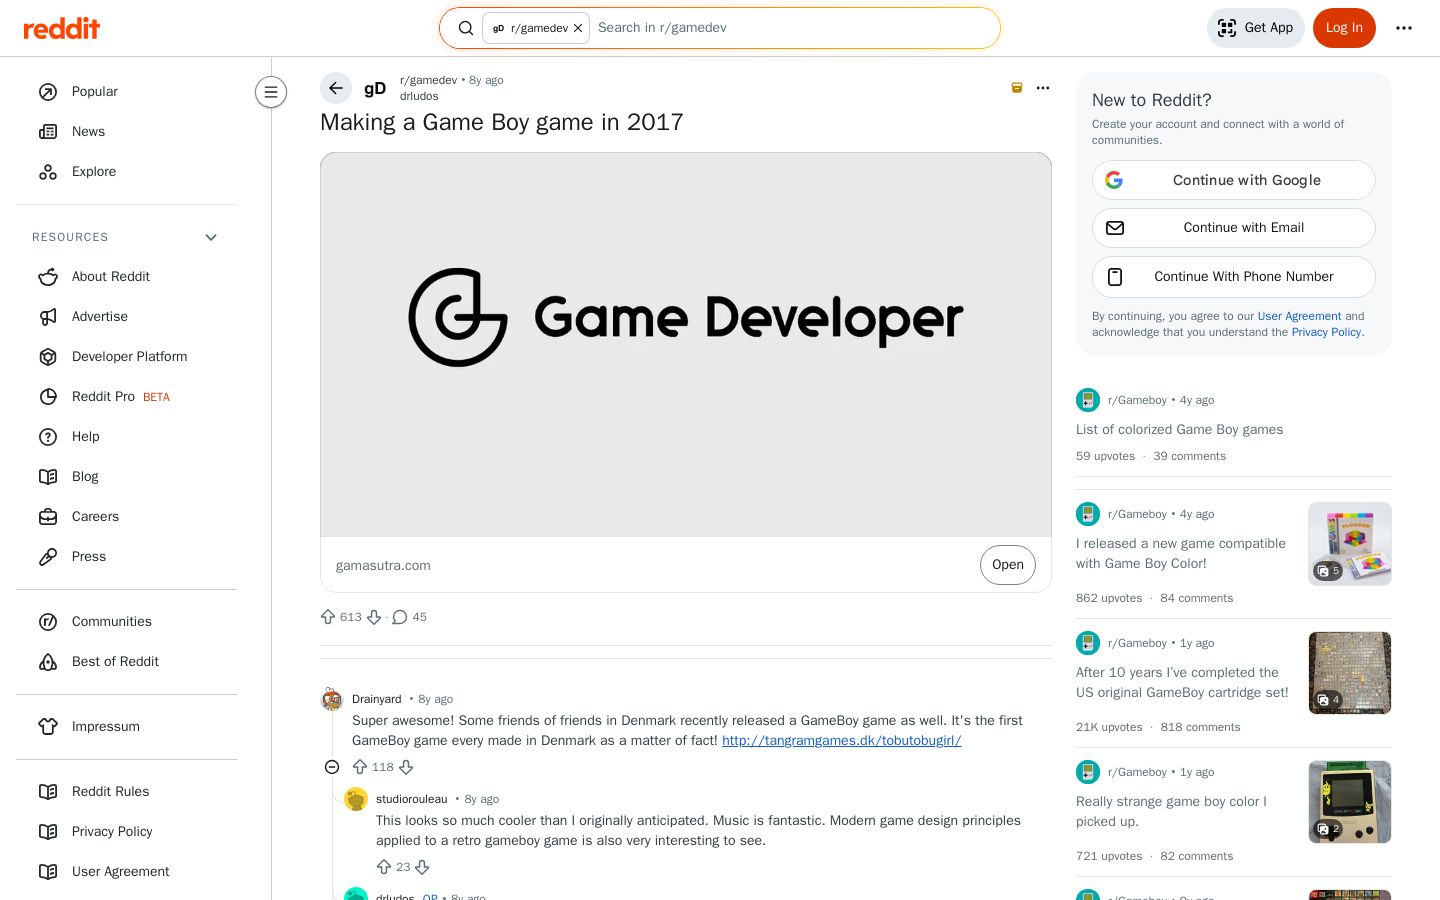This screenshot has width=1440, height=900.
Task: Open Drainyard's user profile
Action: point(376,699)
